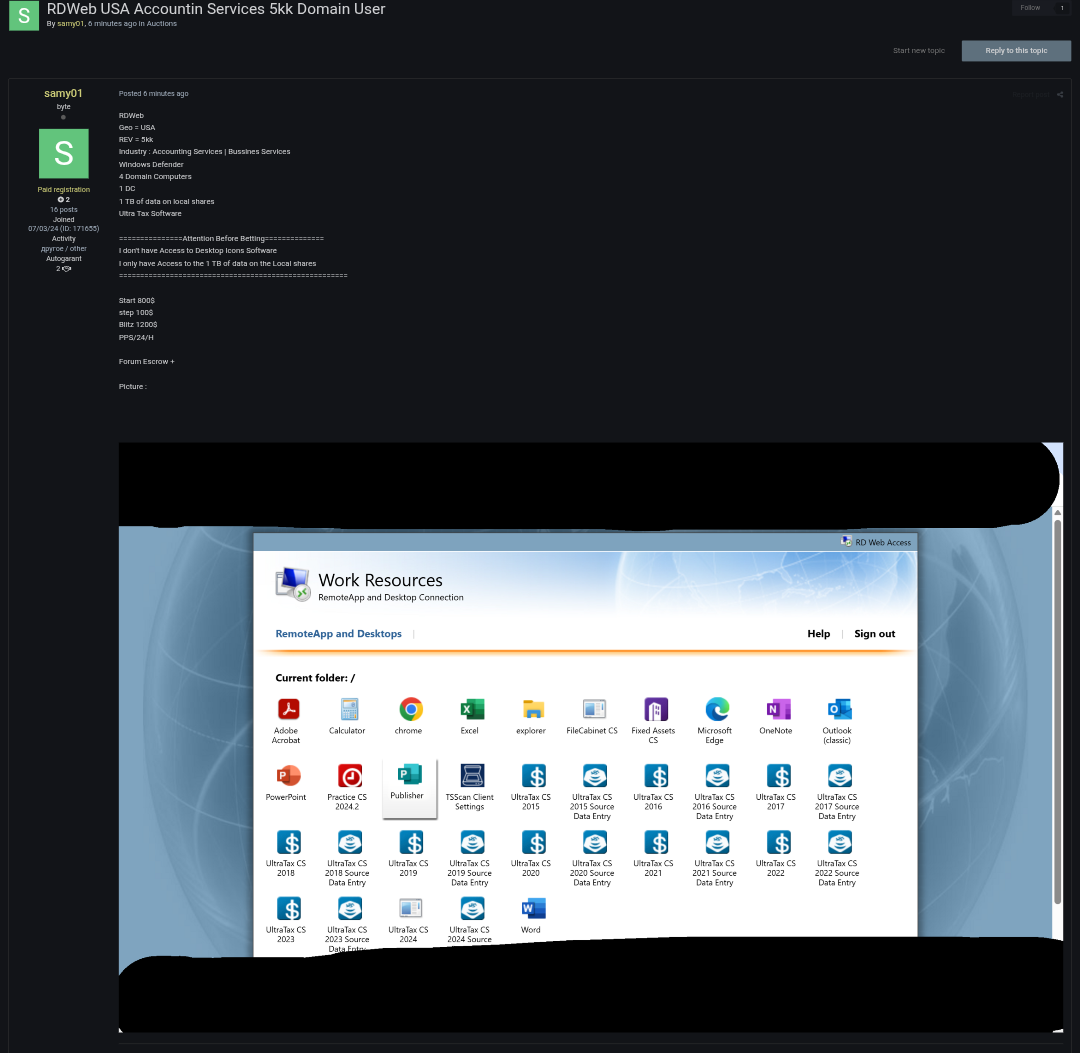Image resolution: width=1080 pixels, height=1053 pixels.
Task: Click the Follow button
Action: (1030, 8)
